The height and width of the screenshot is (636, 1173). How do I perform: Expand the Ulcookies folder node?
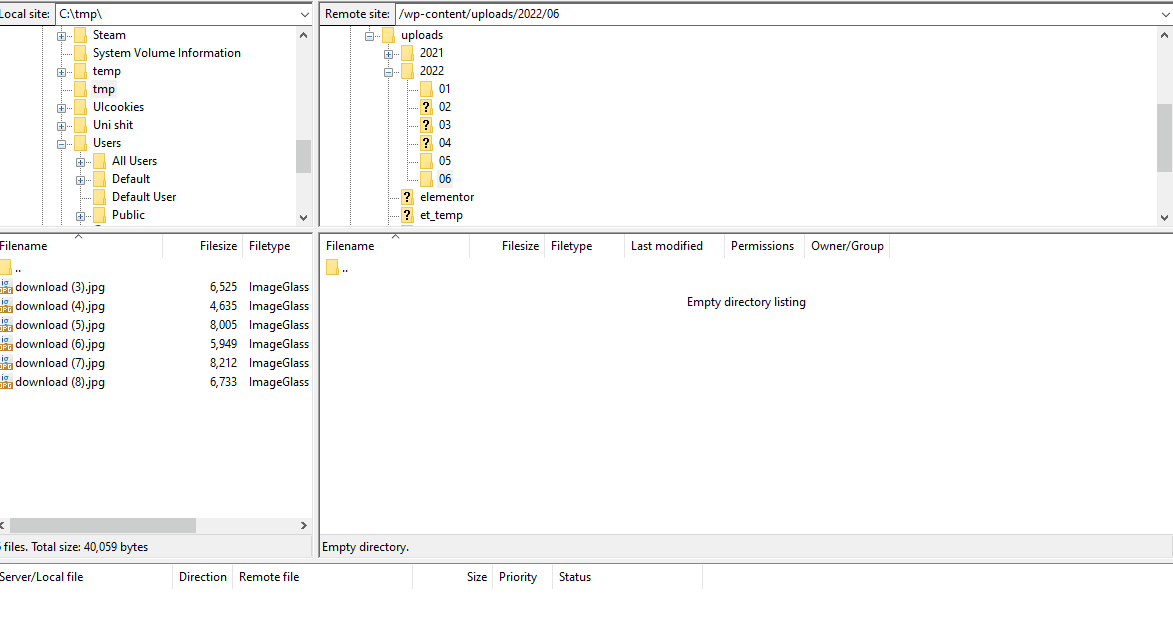tap(62, 108)
